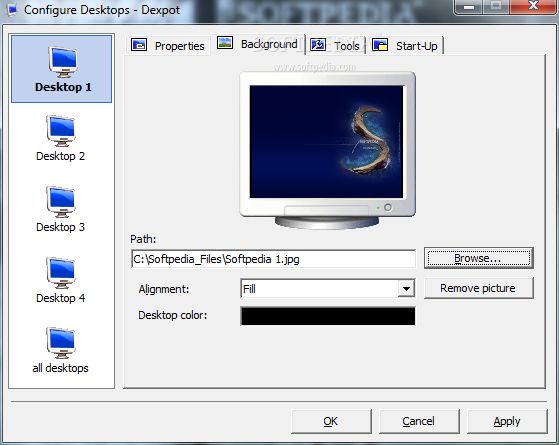Screen dimensions: 559x445
Task: Click the Desktop 2 label text
Action: tap(61, 156)
